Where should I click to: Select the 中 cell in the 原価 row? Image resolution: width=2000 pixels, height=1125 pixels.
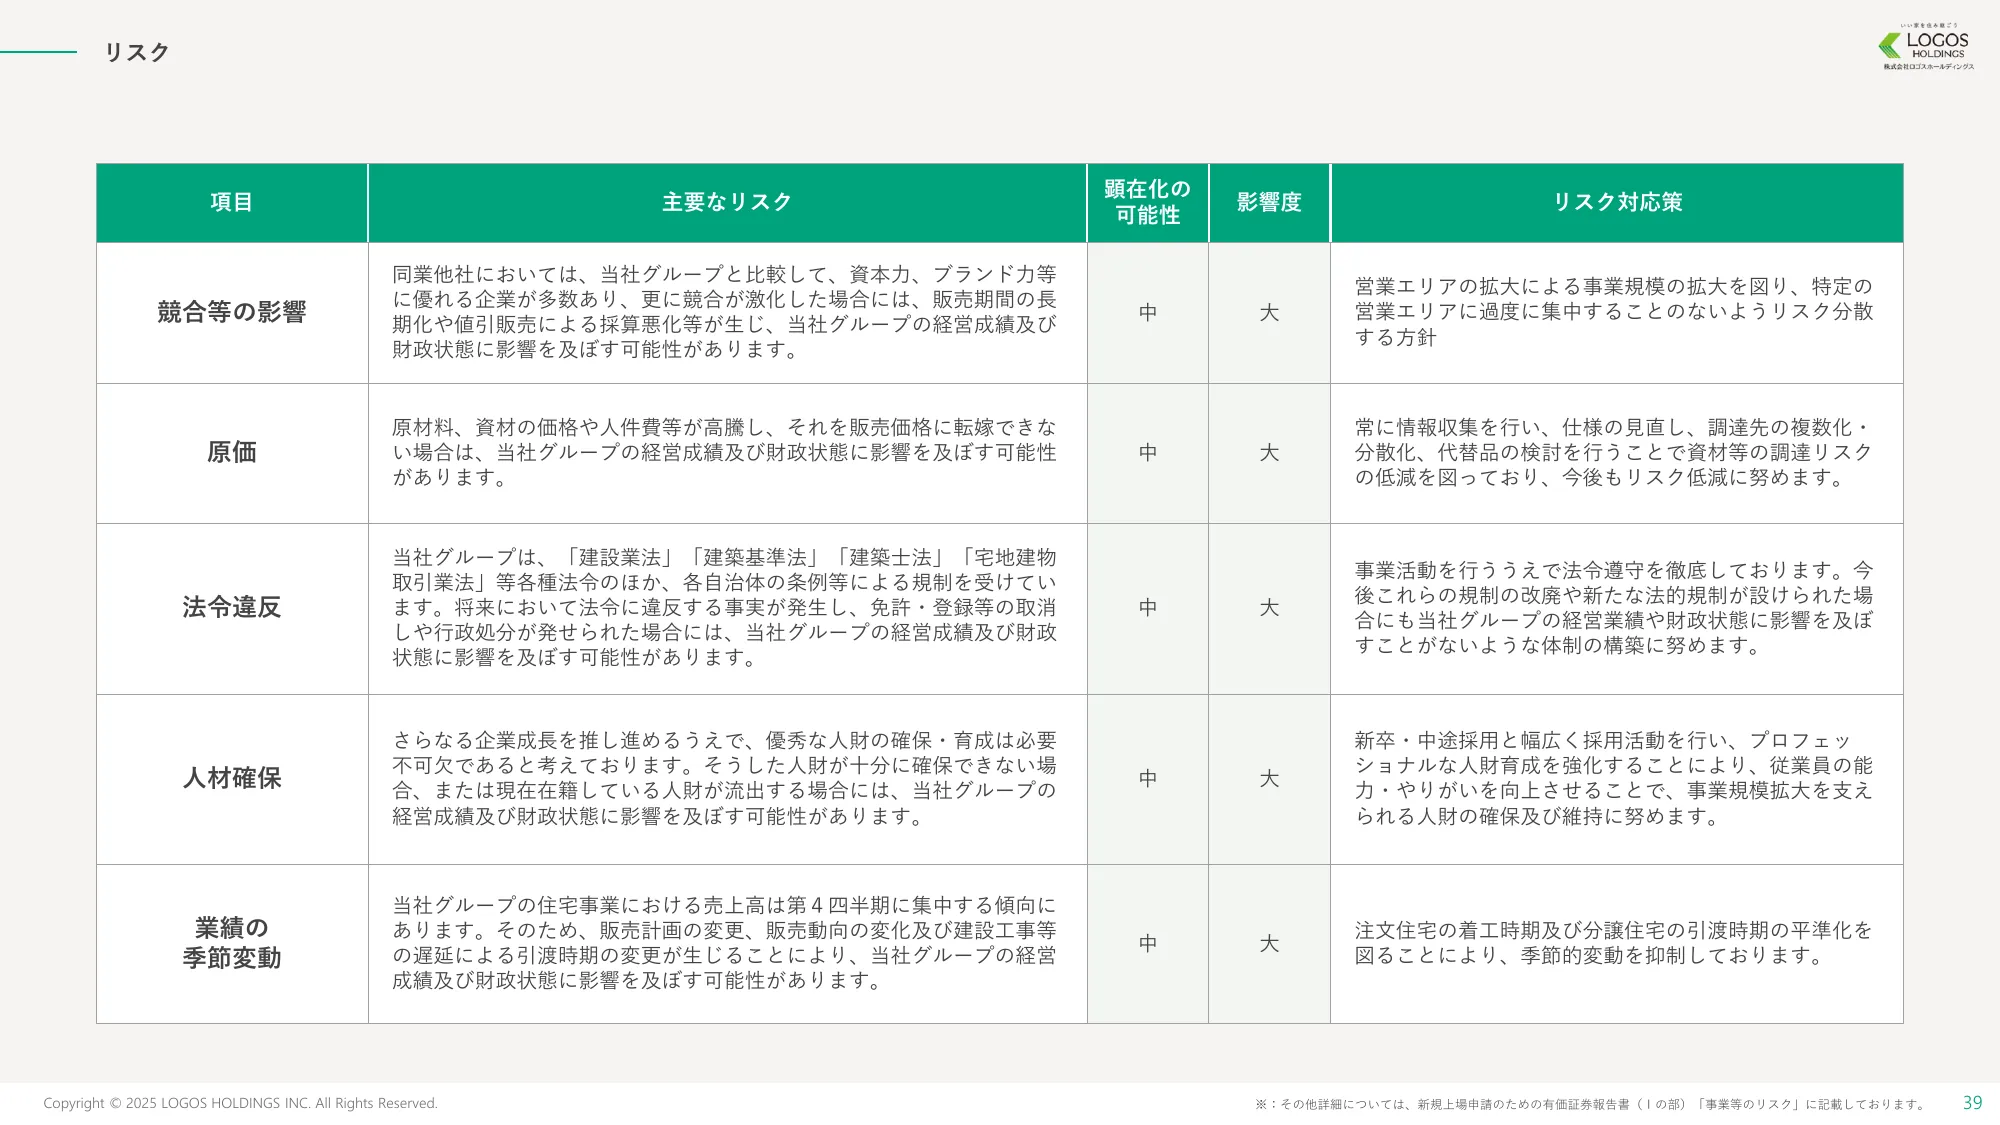pyautogui.click(x=1147, y=452)
